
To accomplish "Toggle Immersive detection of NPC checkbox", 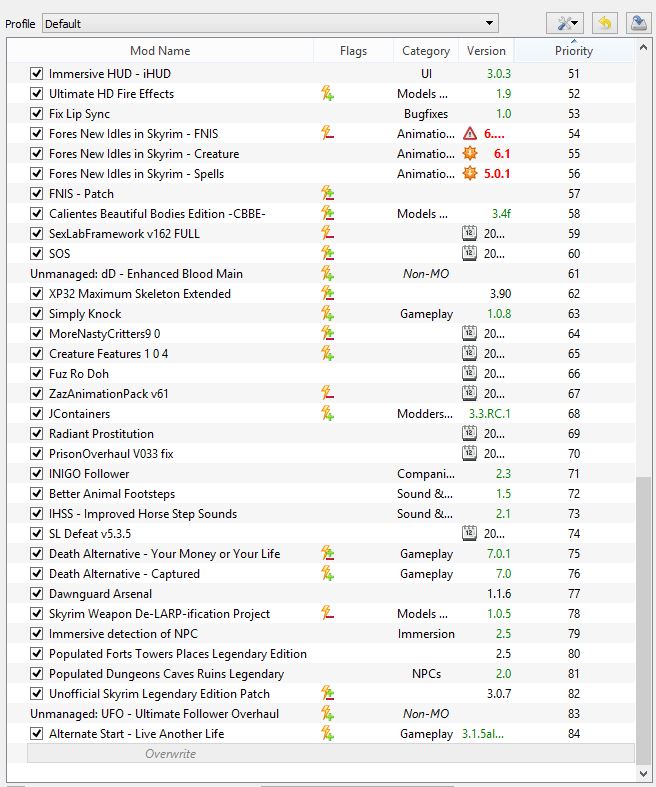I will pyautogui.click(x=36, y=634).
